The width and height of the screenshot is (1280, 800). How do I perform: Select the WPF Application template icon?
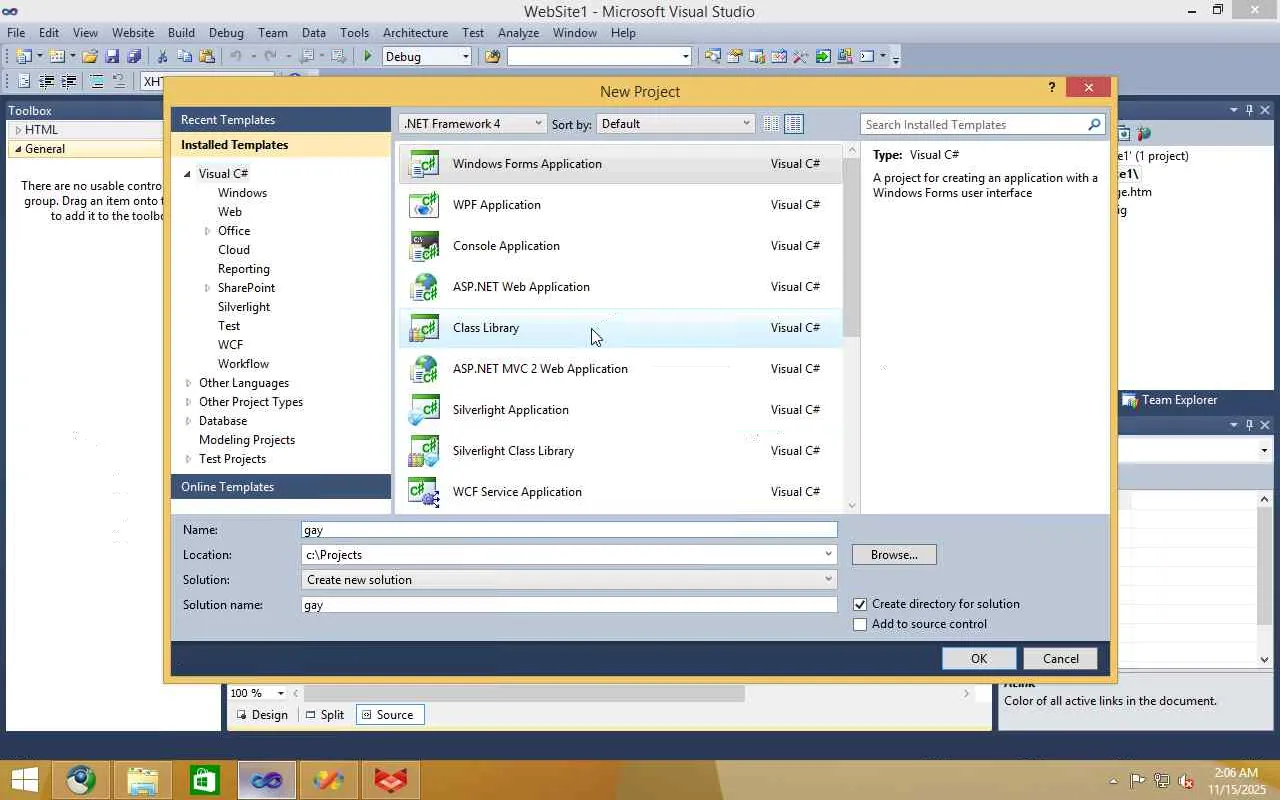pos(424,205)
